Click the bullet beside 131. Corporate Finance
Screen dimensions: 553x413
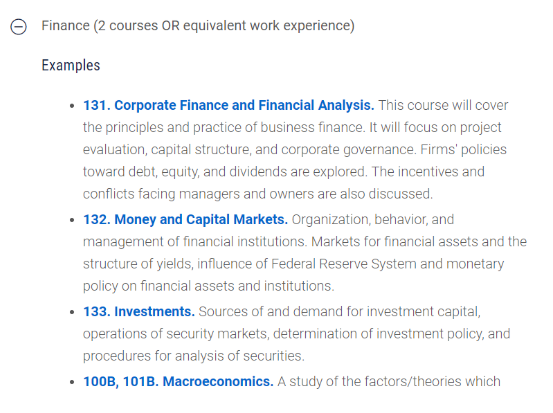72,106
